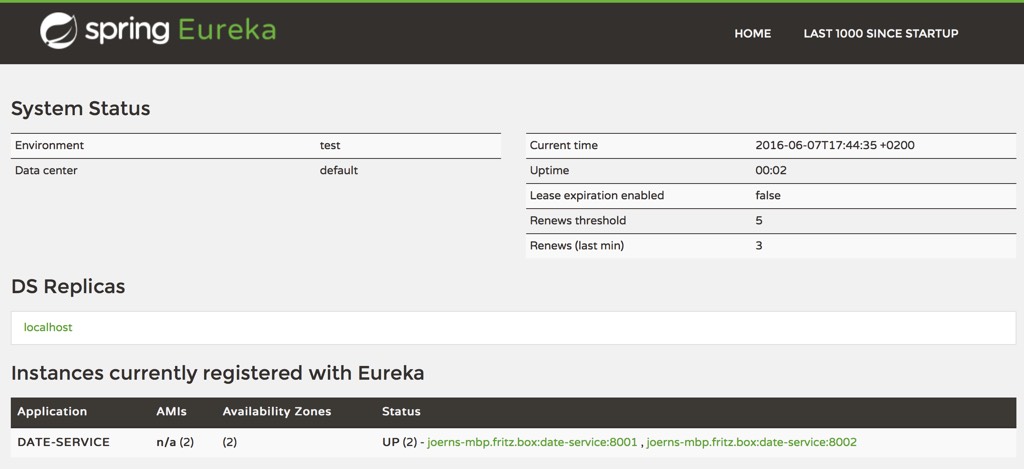Open the HOME navigation item
Screen dimensions: 1024x469
(752, 33)
